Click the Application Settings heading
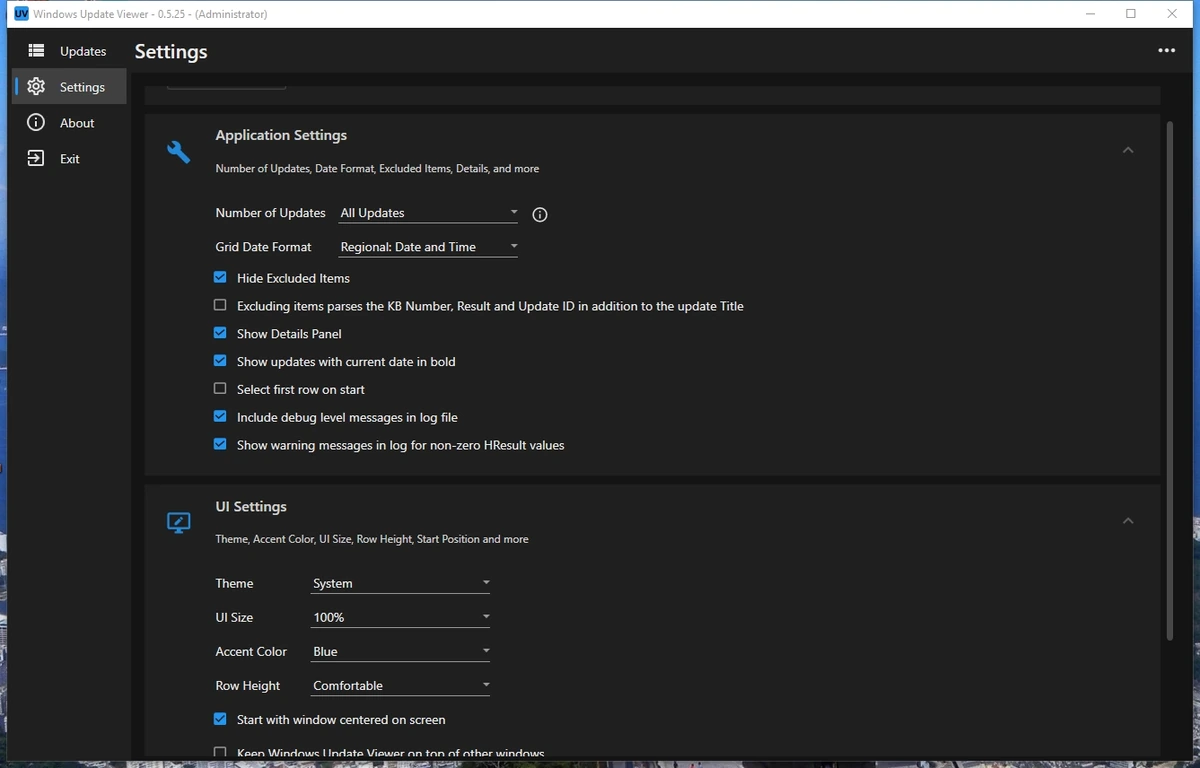This screenshot has width=1200, height=768. [281, 135]
